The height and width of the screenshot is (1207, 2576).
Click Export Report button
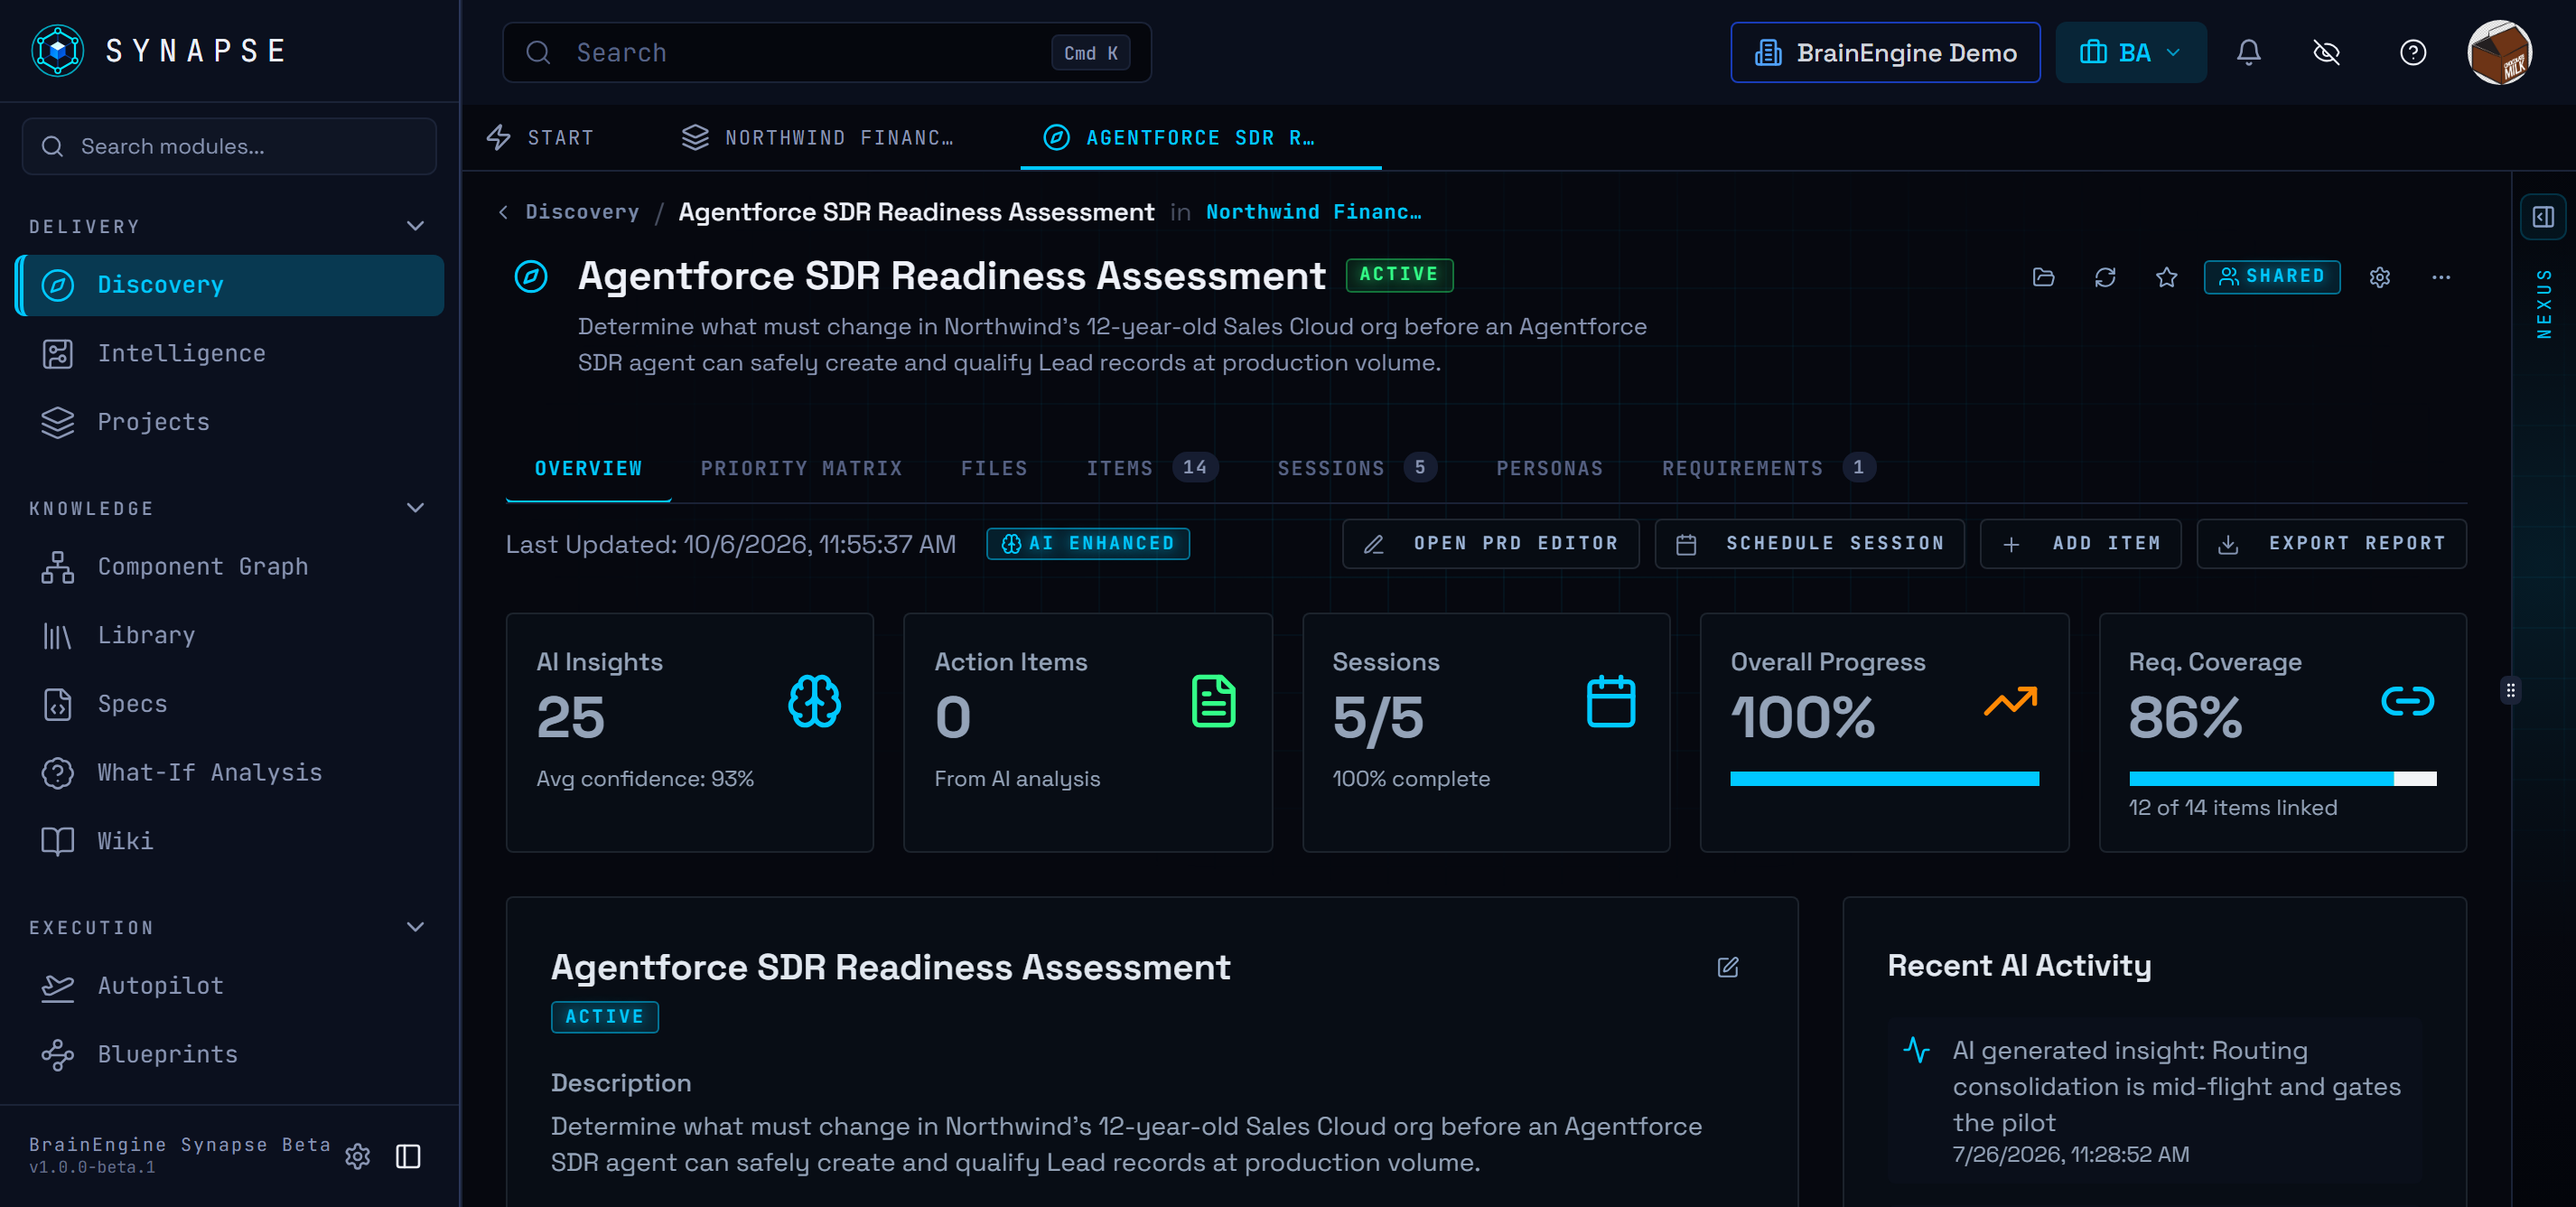(x=2331, y=544)
